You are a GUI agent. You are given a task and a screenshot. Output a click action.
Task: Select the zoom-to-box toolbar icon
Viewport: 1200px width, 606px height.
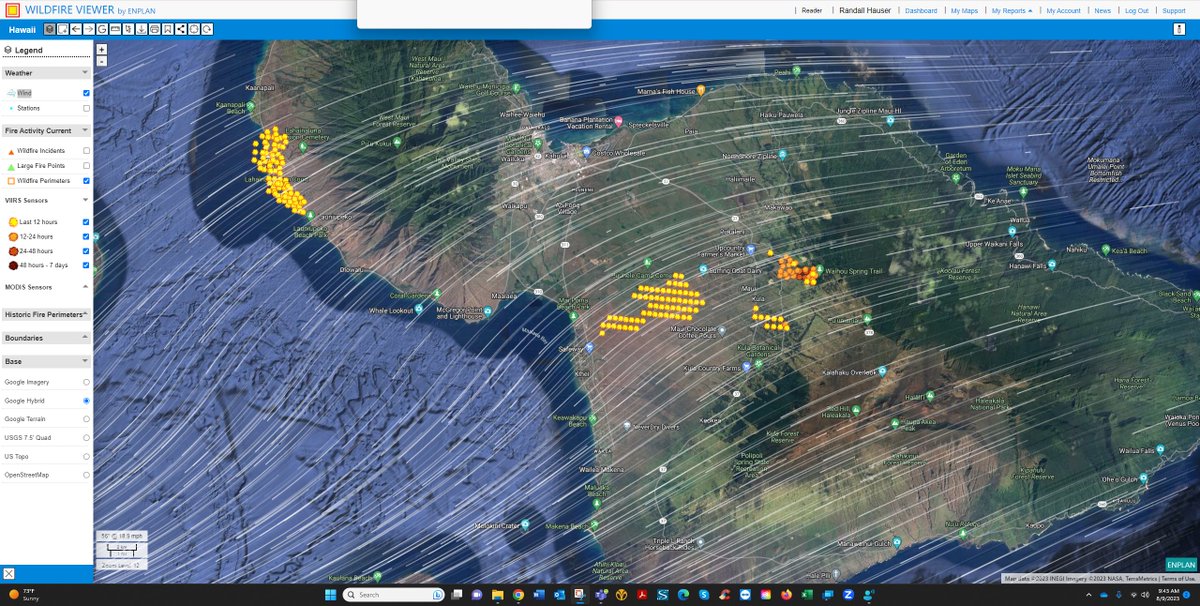tap(63, 29)
